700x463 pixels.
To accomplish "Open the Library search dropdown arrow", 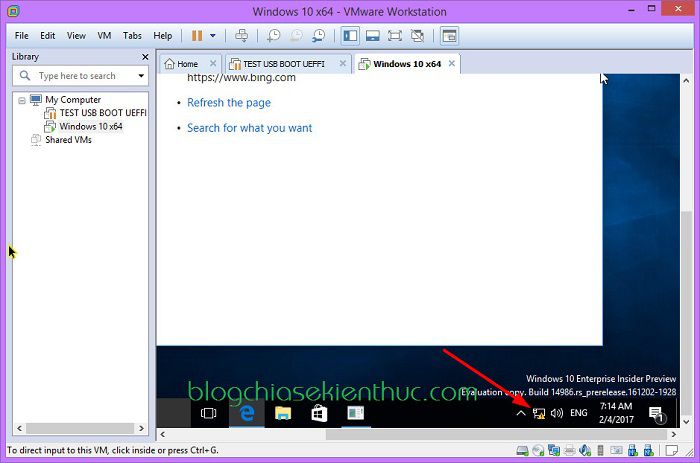I will coord(141,76).
